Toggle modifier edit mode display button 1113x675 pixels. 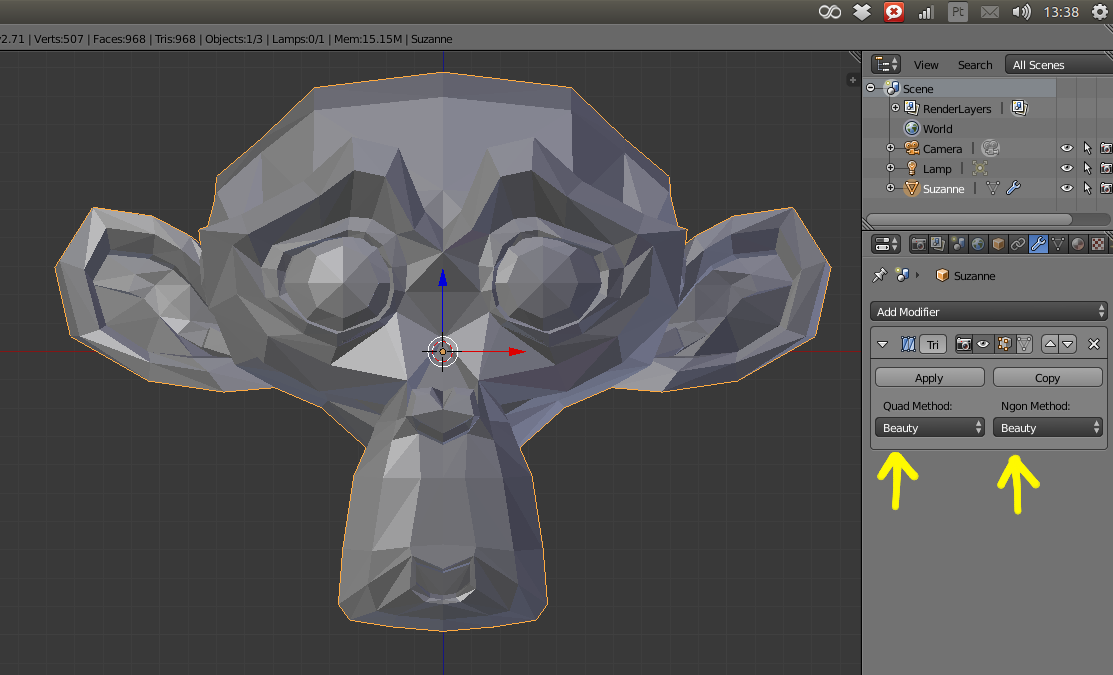point(1004,344)
